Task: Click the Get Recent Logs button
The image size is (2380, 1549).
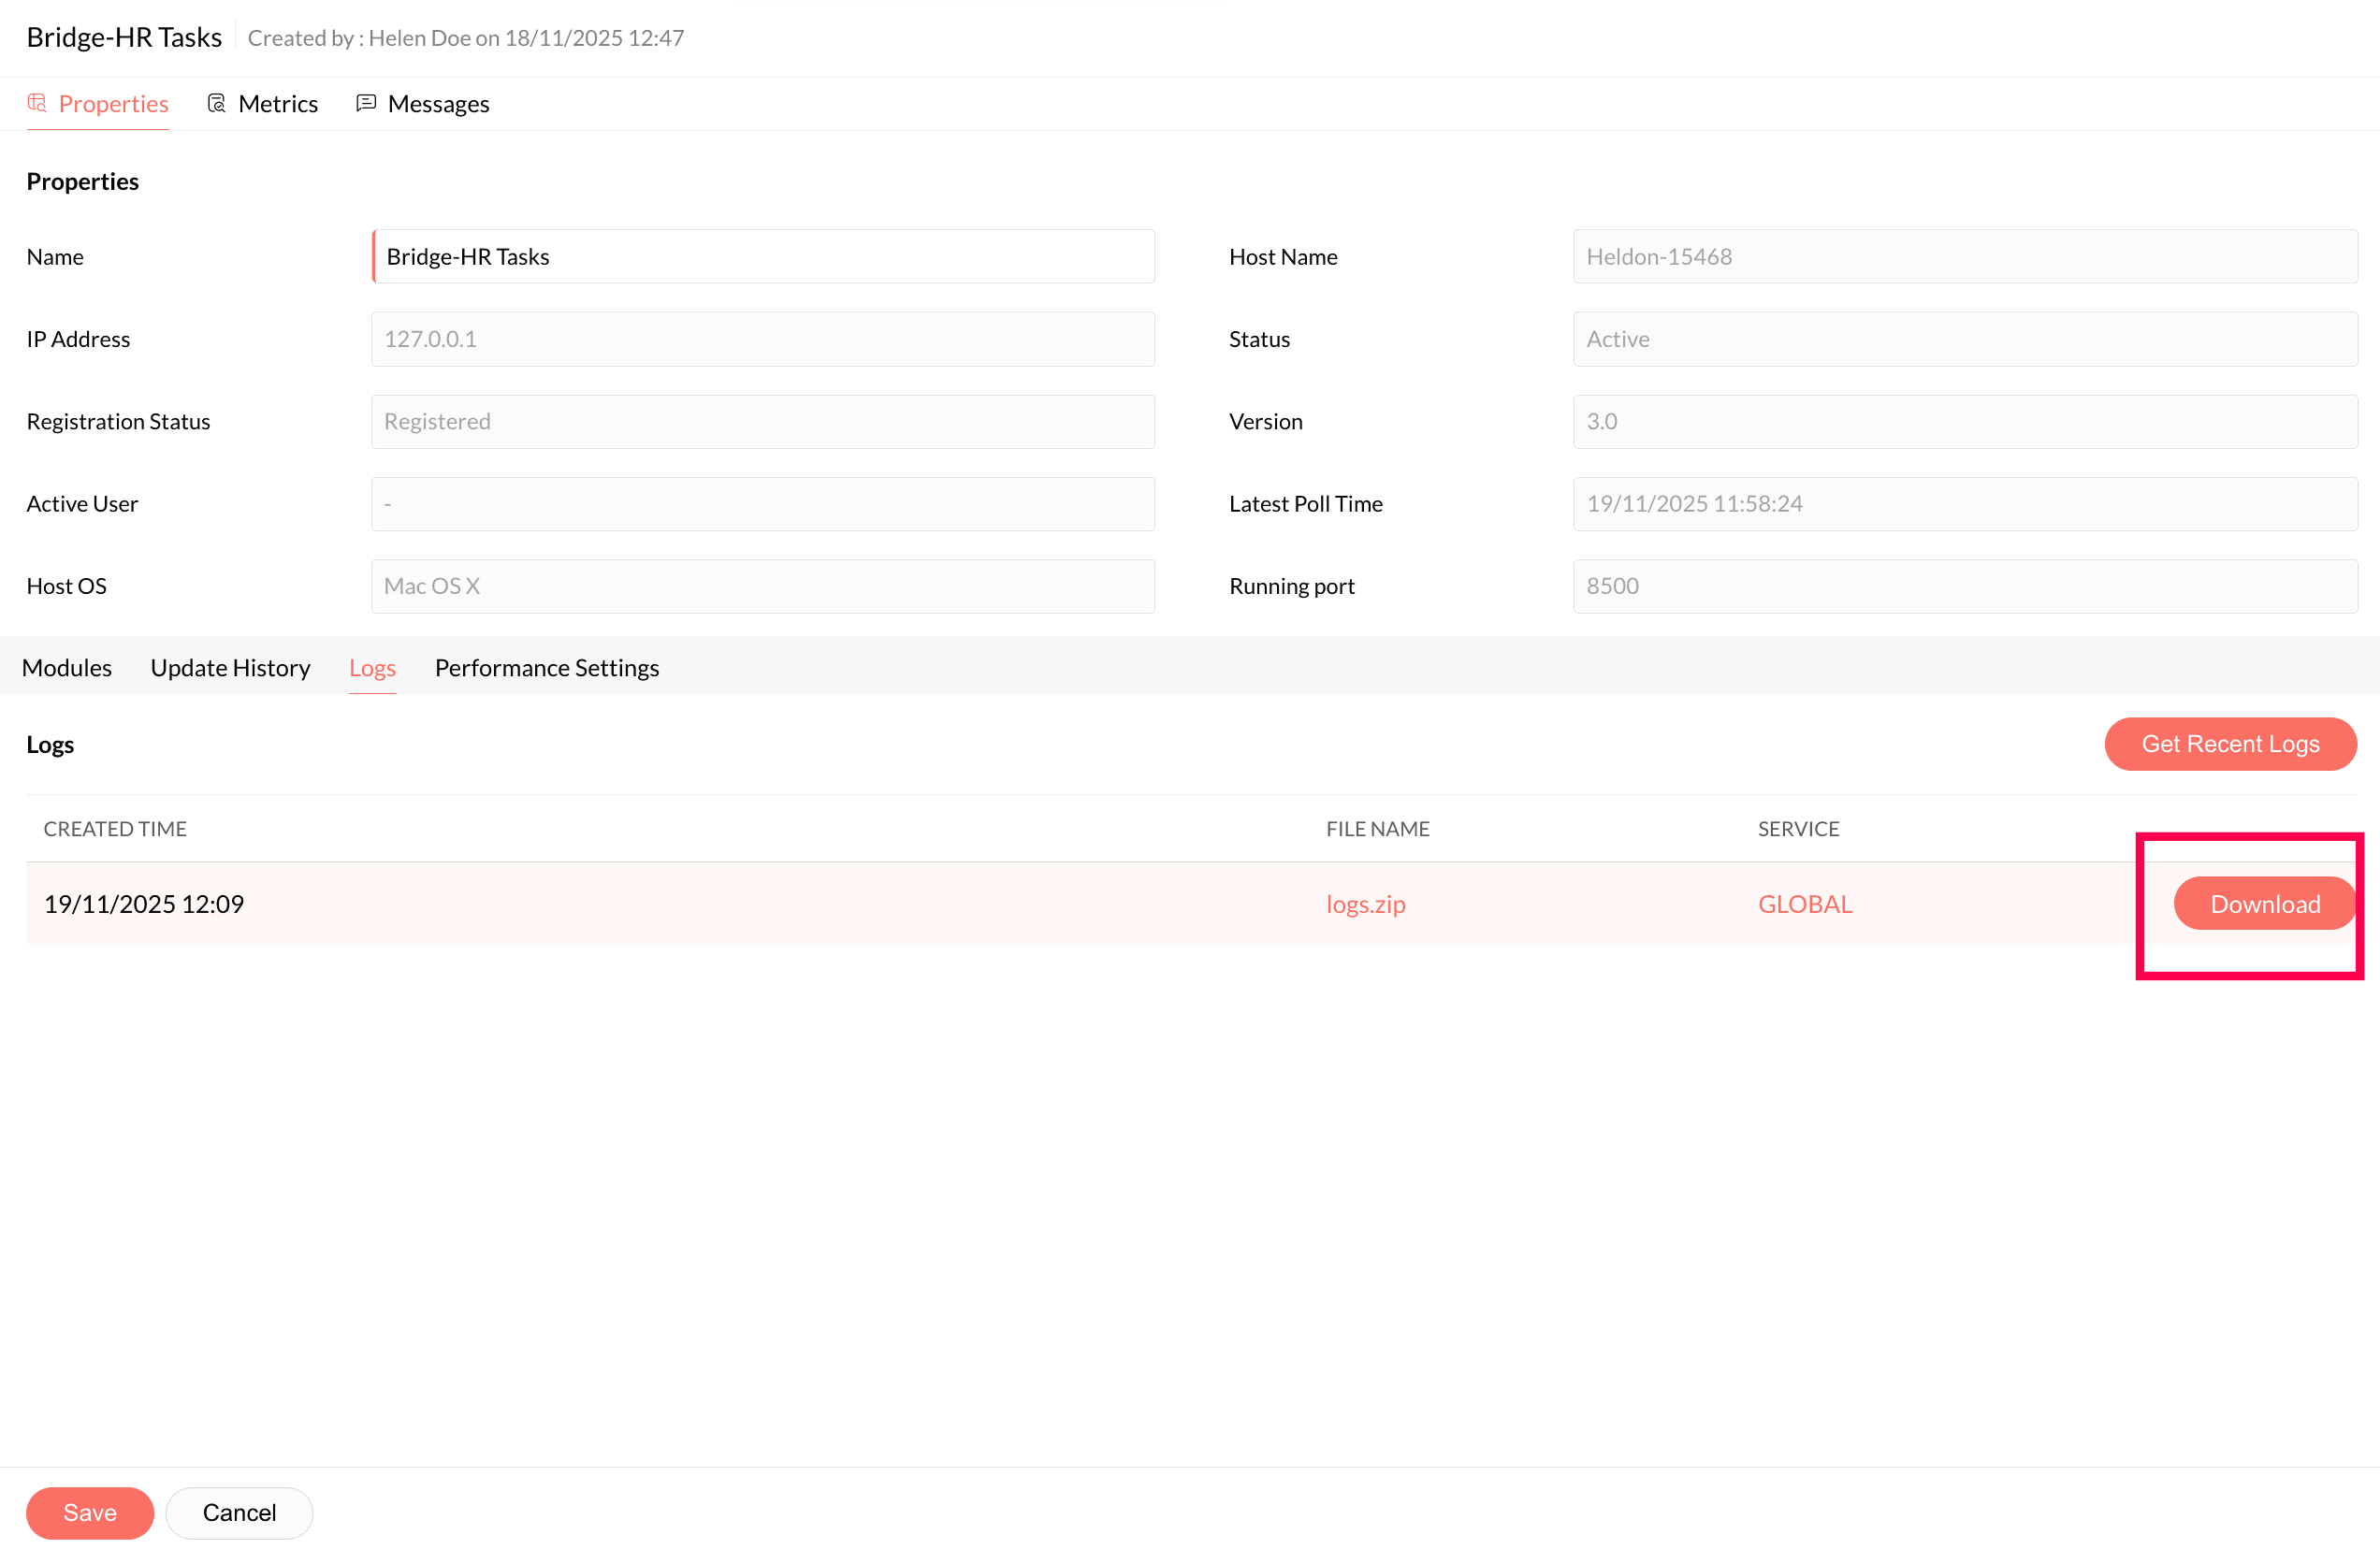Action: tap(2229, 744)
